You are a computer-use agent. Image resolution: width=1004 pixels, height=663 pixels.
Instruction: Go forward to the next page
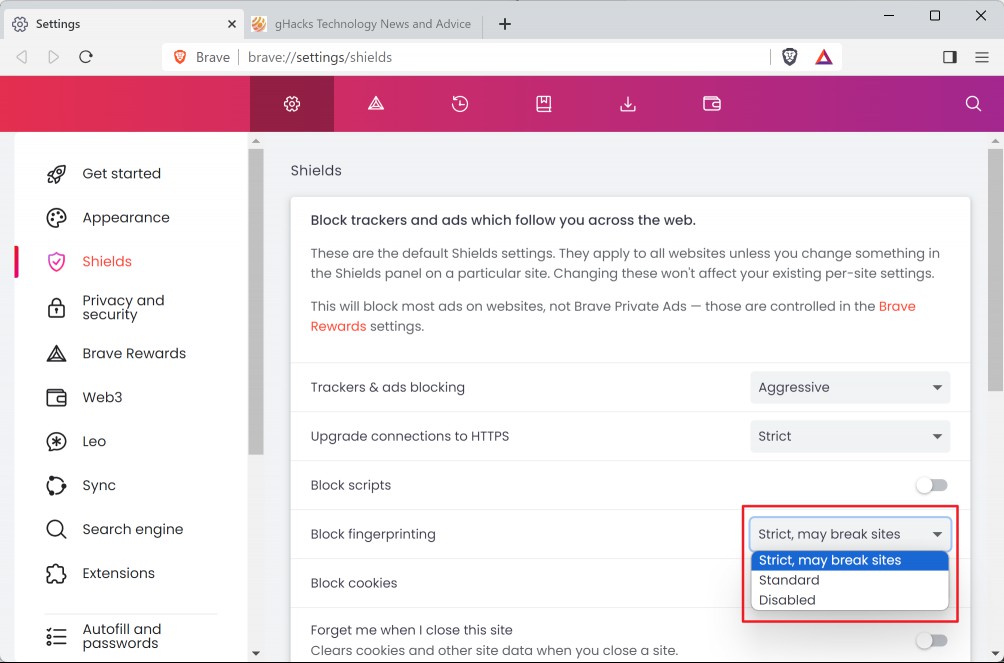click(x=54, y=57)
